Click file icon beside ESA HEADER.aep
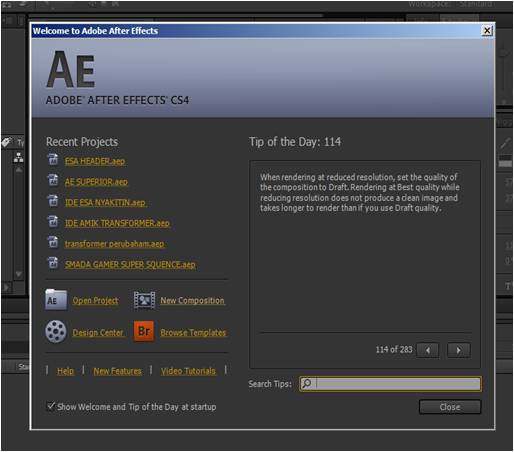This screenshot has height=452, width=514. coord(53,160)
